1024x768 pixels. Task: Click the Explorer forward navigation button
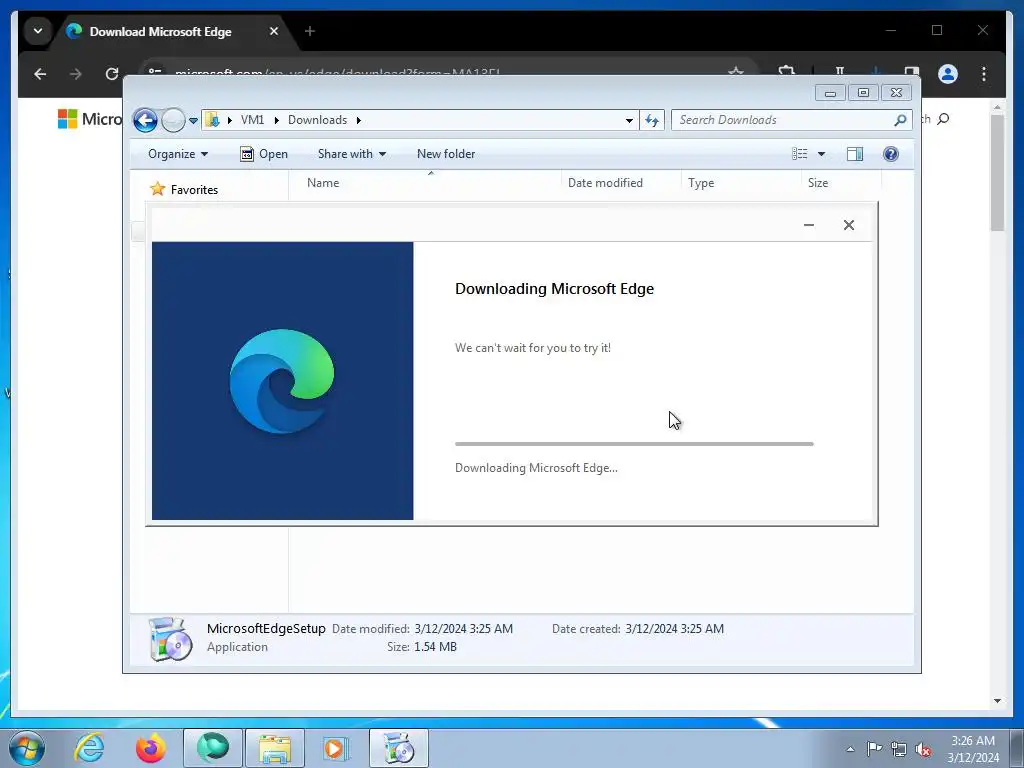pyautogui.click(x=173, y=120)
